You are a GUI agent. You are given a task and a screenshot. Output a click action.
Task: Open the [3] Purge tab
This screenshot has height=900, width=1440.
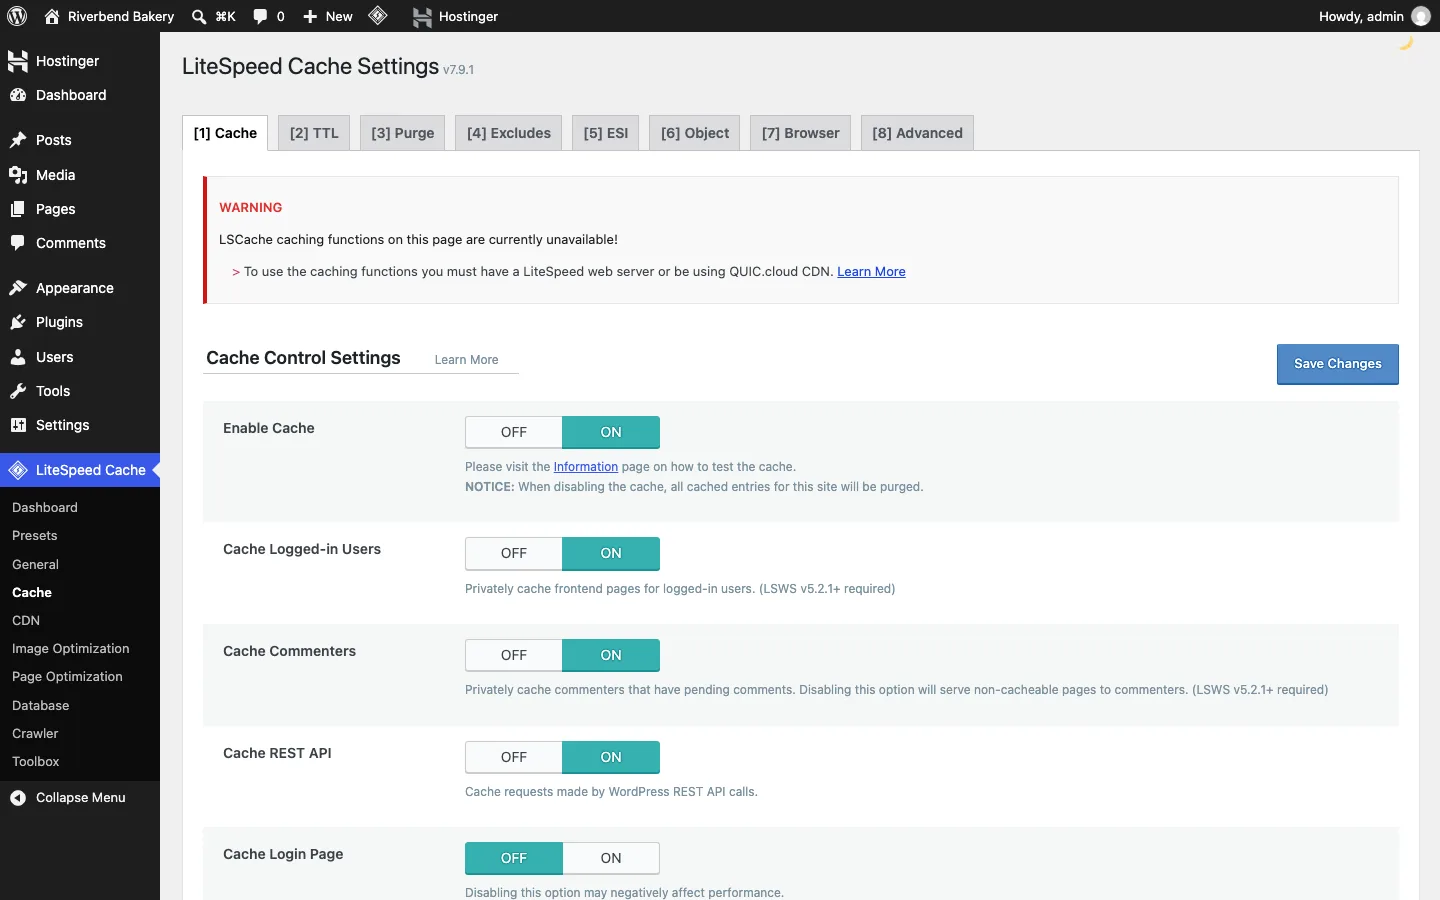coord(403,133)
